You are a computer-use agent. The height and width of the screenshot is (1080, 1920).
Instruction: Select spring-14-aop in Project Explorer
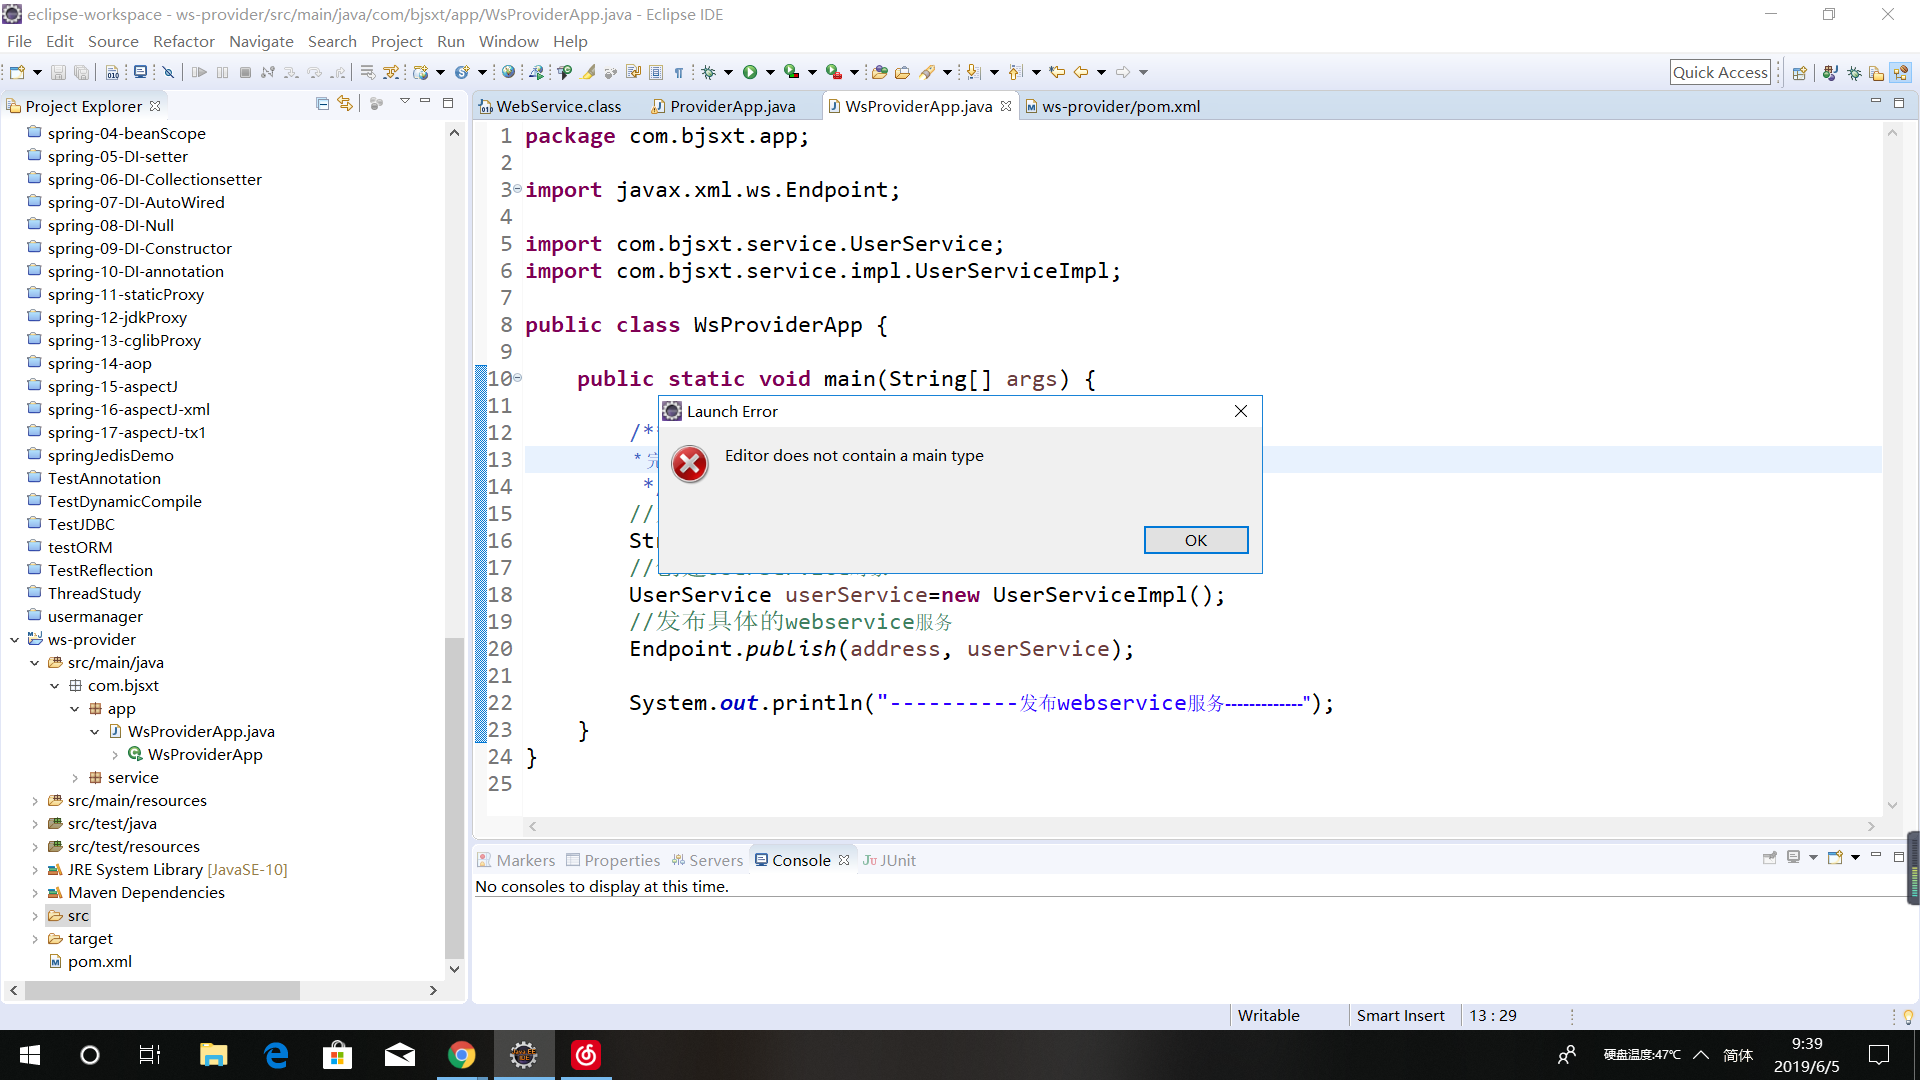click(x=100, y=364)
